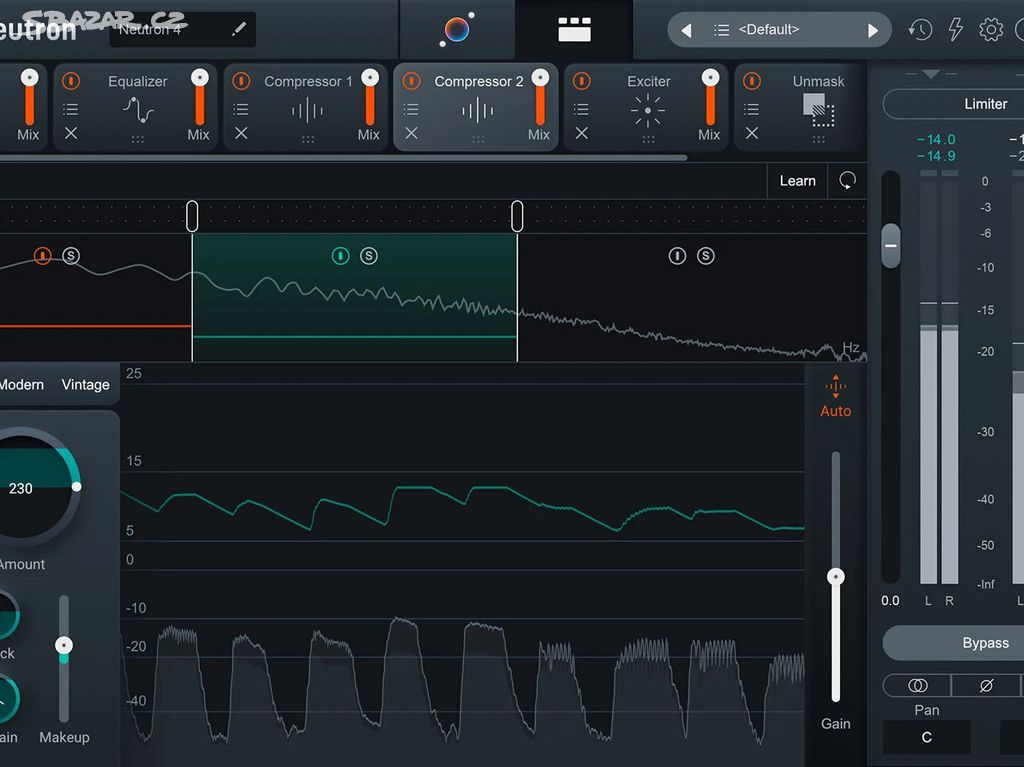Open the settings gear
The height and width of the screenshot is (767, 1024).
(991, 29)
